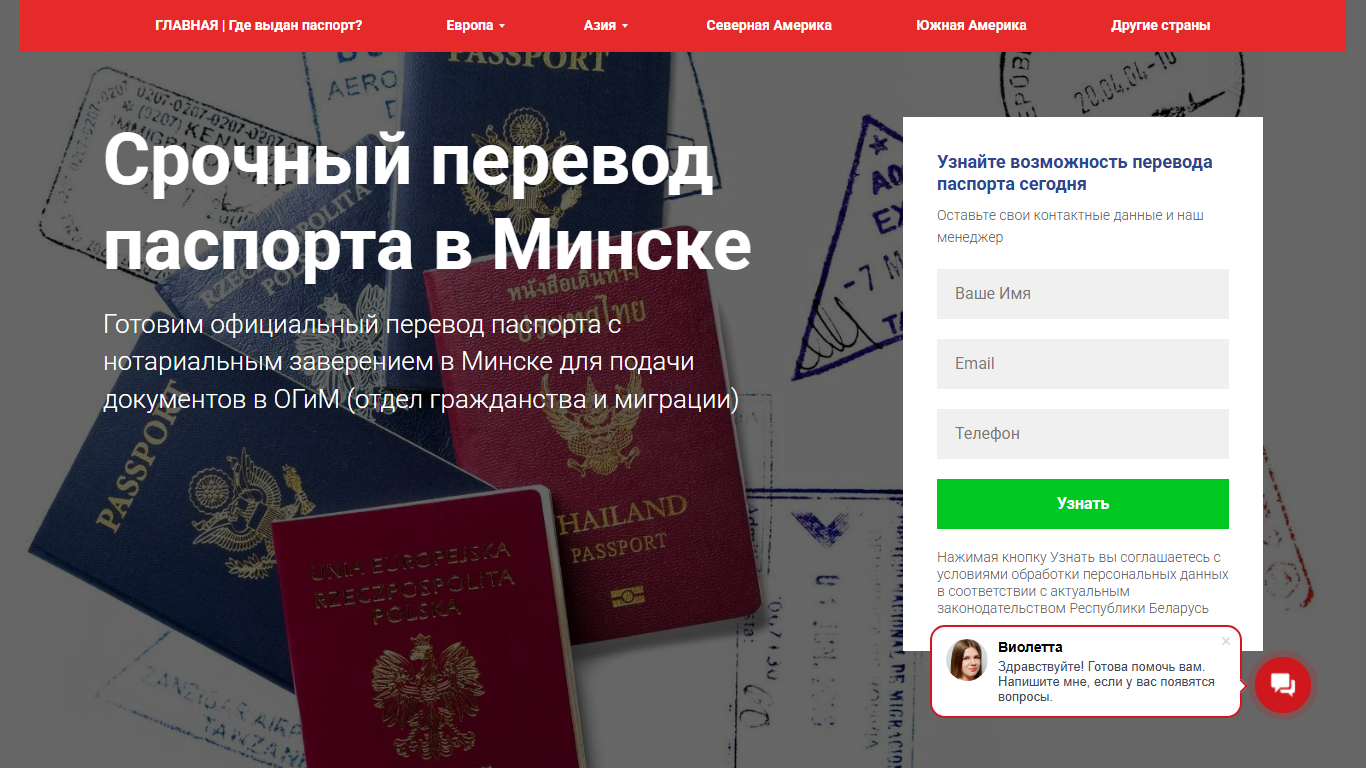Image resolution: width=1366 pixels, height=768 pixels.
Task: Focus the Email input field
Action: 1083,364
